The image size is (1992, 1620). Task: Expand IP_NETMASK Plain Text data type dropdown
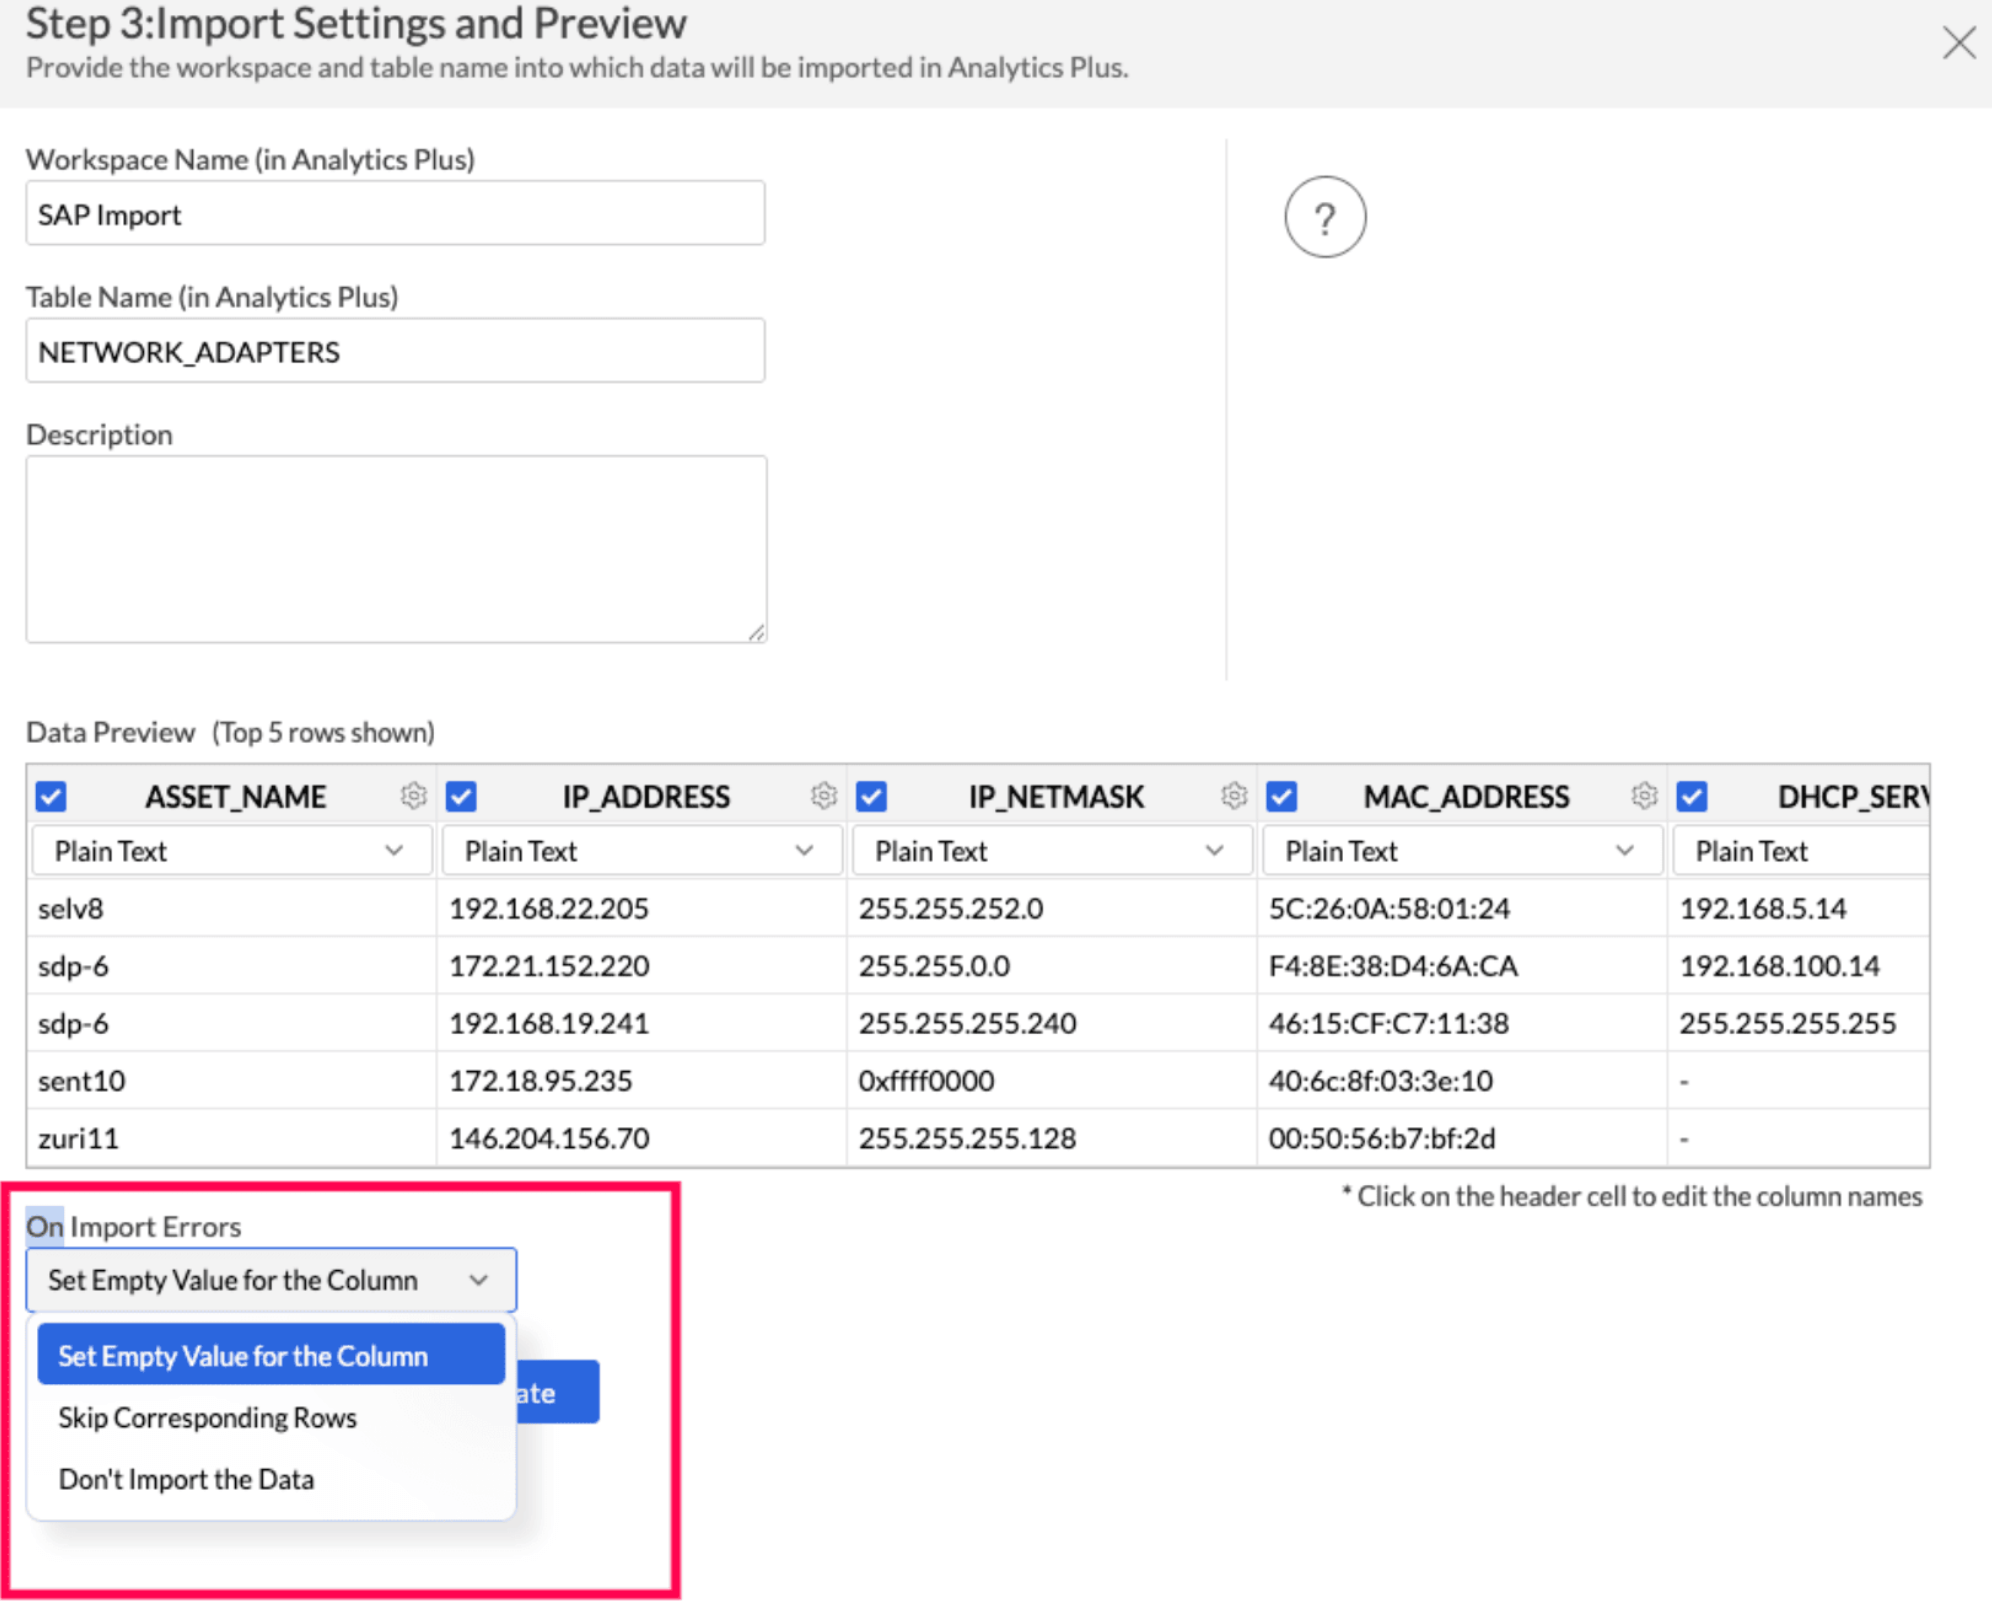tap(1051, 851)
